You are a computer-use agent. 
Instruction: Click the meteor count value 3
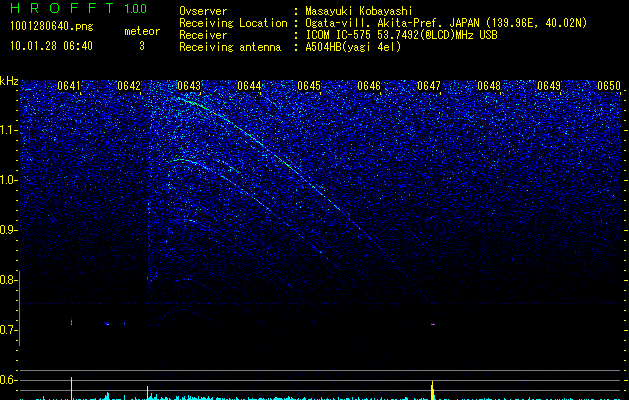tap(142, 46)
